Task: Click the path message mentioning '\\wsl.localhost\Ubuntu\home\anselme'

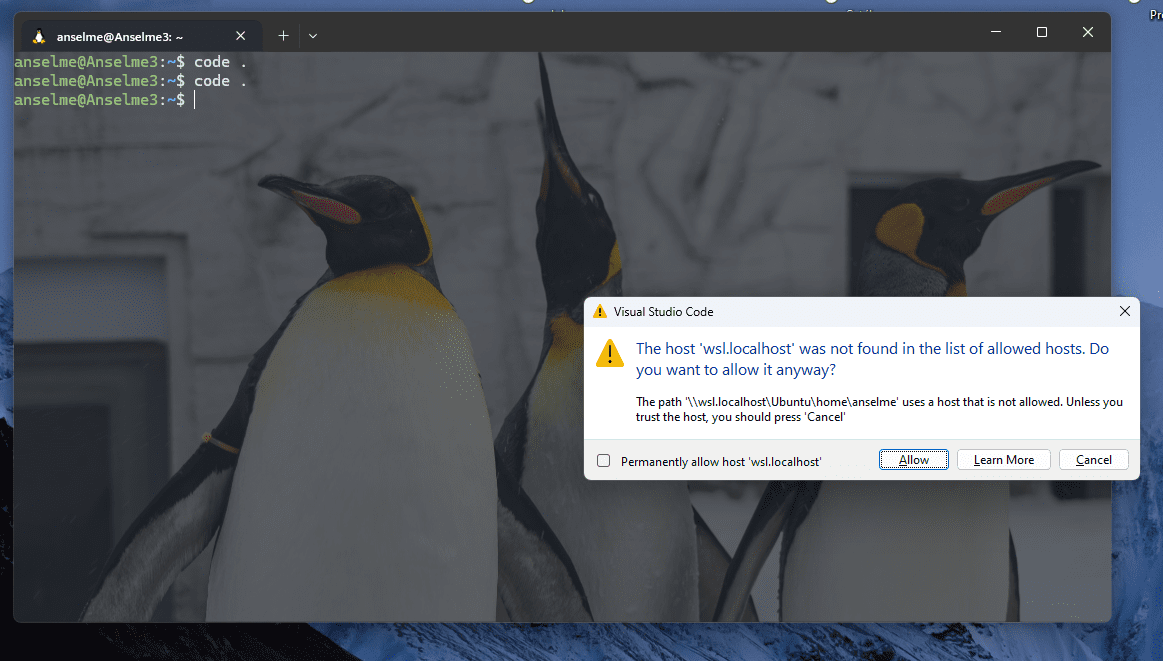Action: coord(879,410)
